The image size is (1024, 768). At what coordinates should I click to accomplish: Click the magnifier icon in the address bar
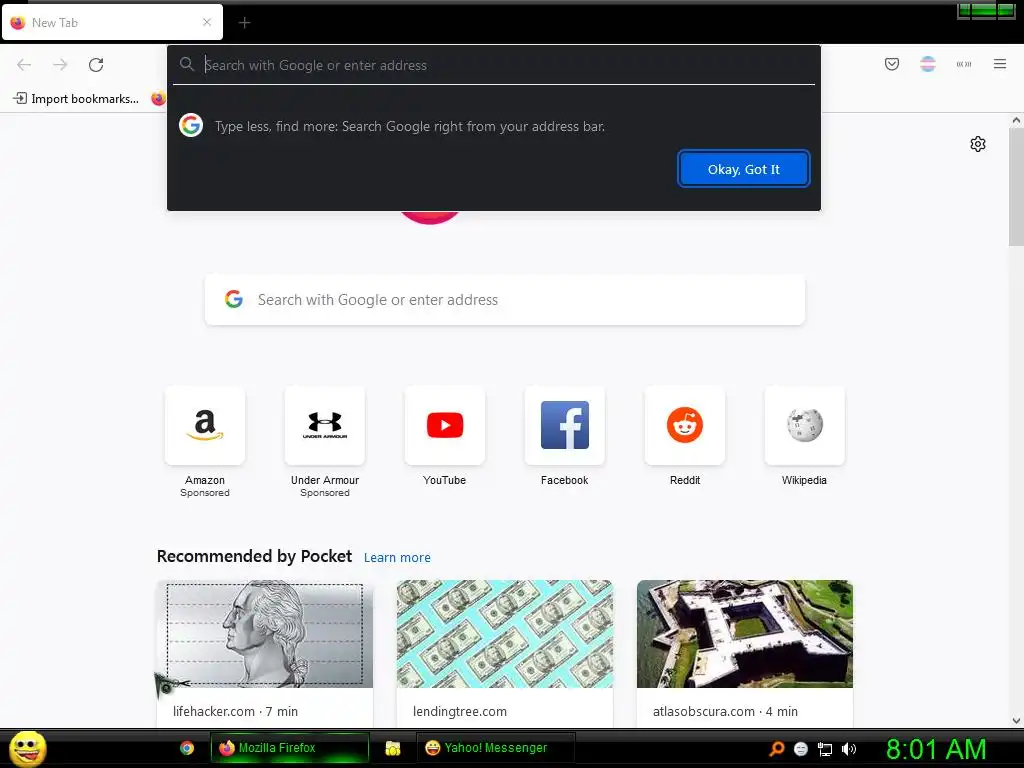pos(187,64)
